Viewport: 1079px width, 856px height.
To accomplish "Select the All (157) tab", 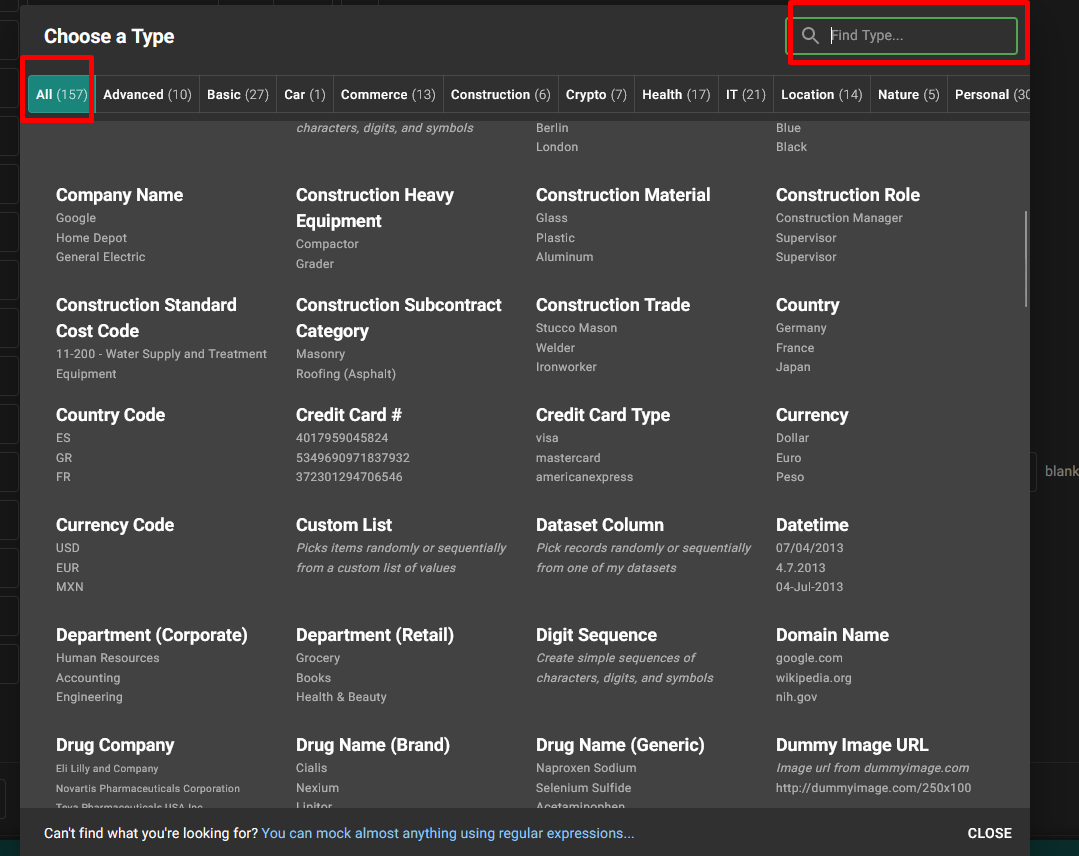I will pyautogui.click(x=61, y=94).
